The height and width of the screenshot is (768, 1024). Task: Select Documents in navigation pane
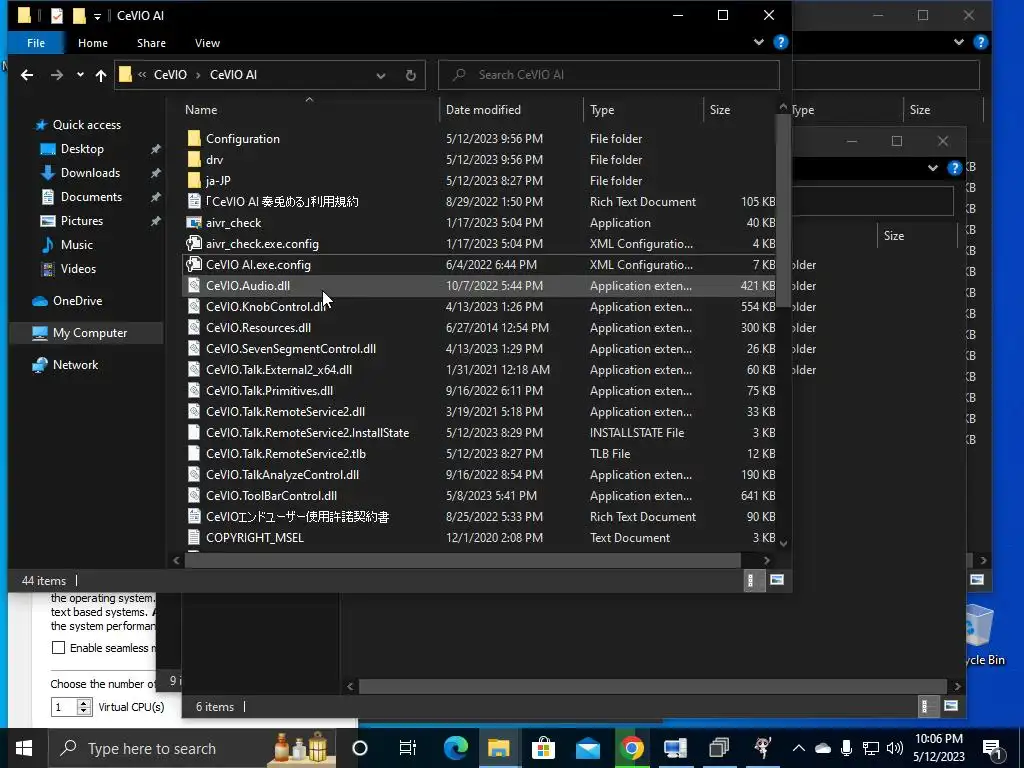pos(91,197)
